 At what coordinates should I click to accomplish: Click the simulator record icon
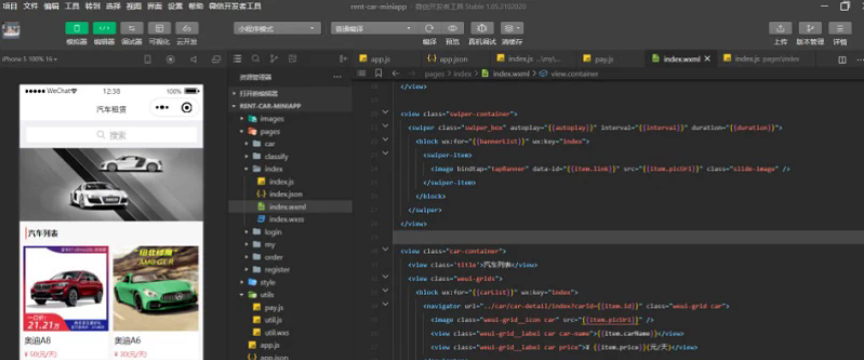point(170,59)
